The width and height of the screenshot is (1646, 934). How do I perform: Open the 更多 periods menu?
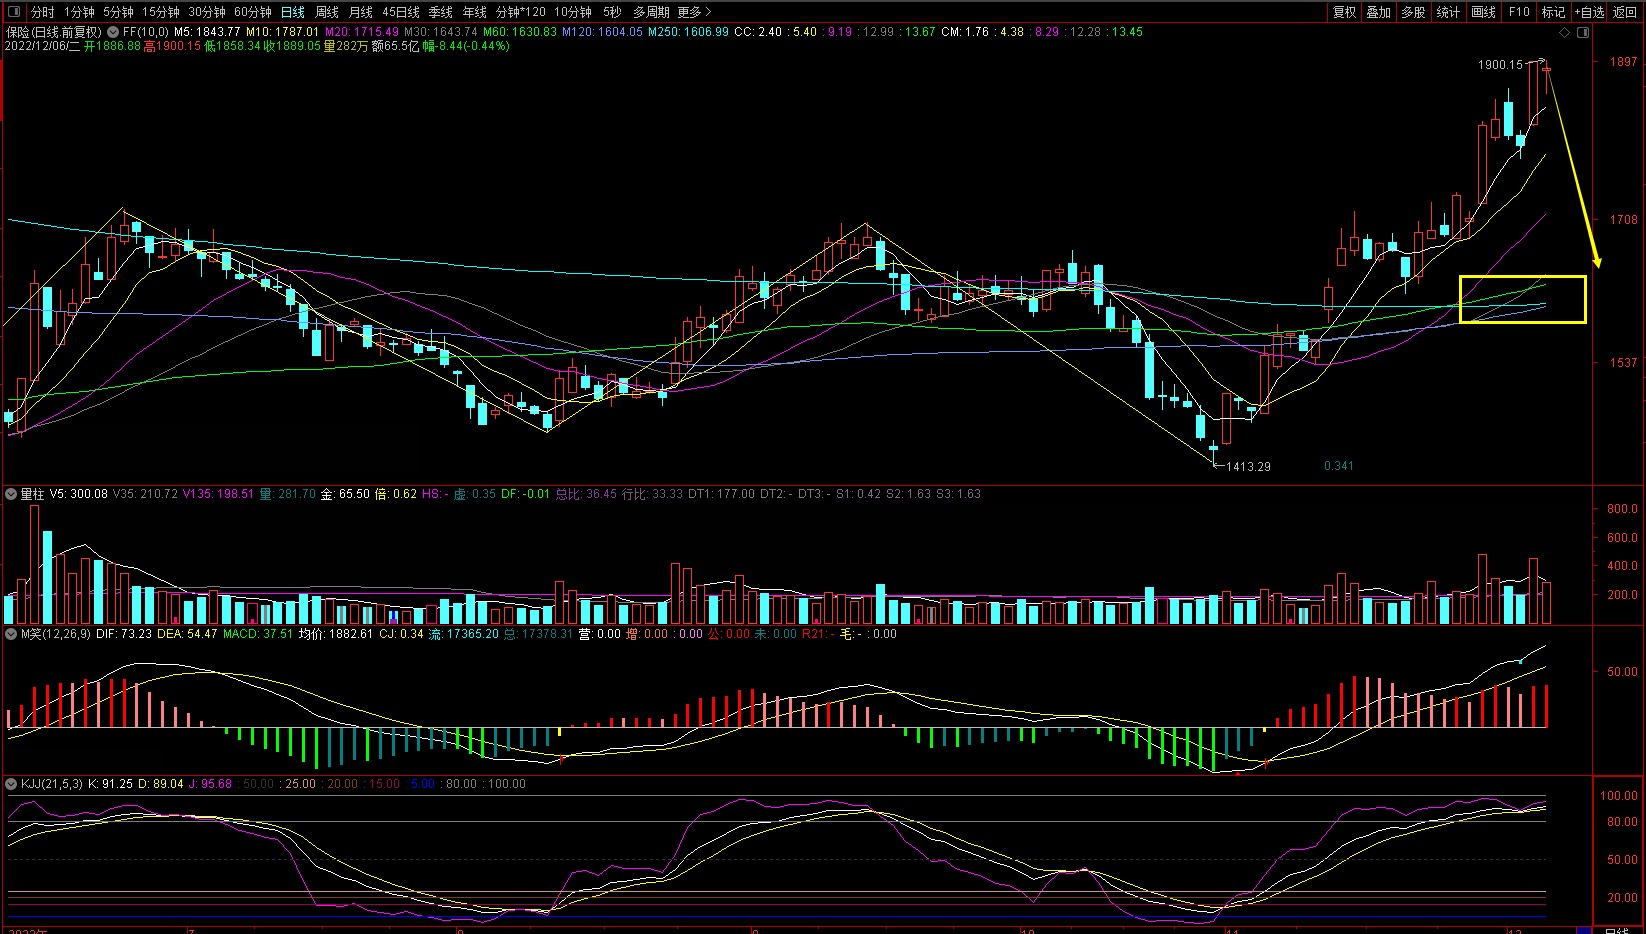tap(694, 12)
